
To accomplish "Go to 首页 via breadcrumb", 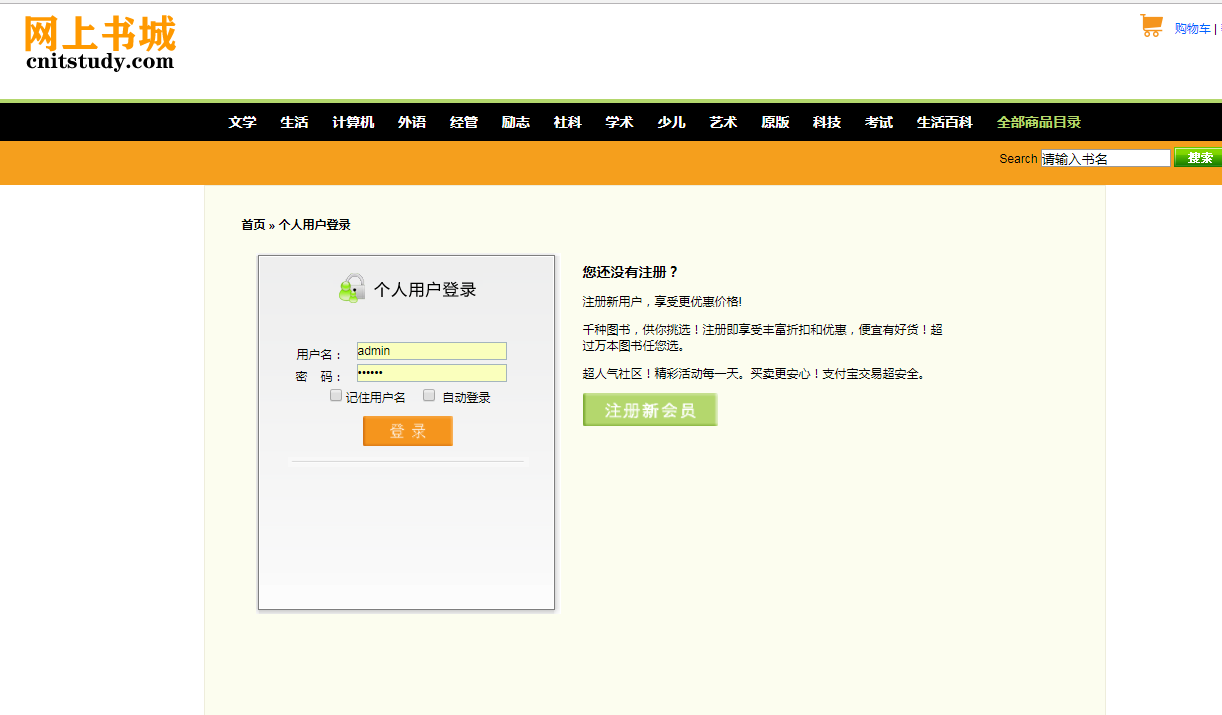I will pos(253,225).
